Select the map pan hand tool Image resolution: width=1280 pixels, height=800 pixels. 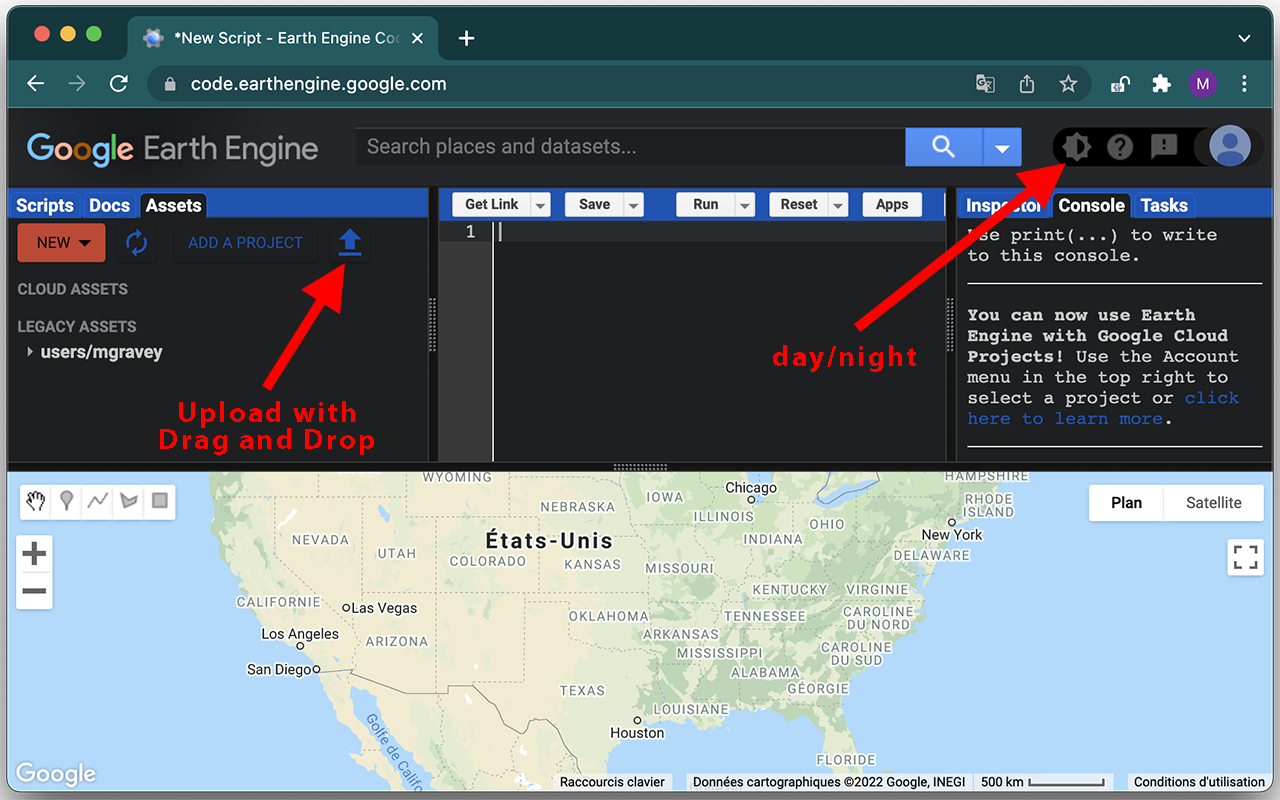click(36, 501)
